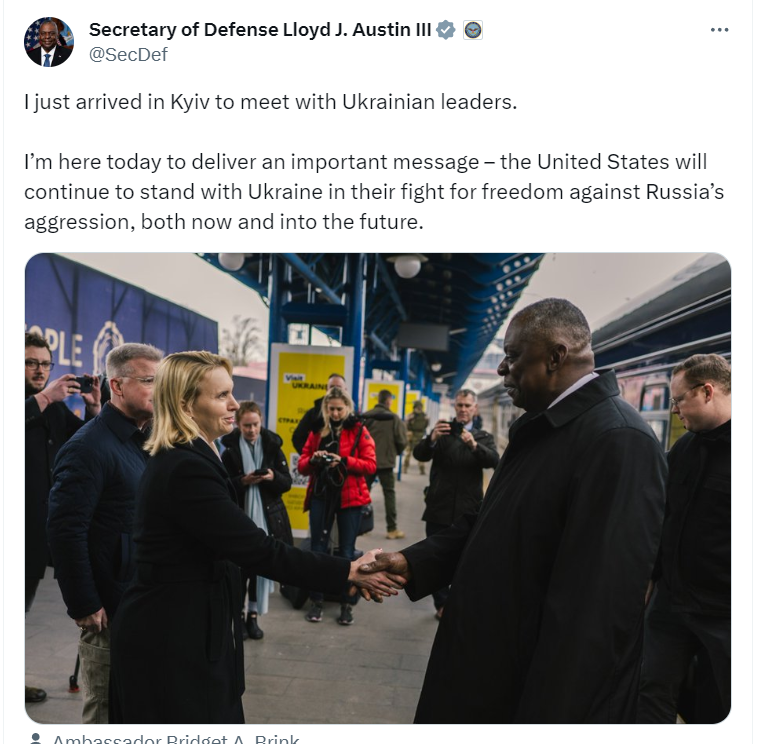
Task: Click the tagged person icon below photo
Action: [35, 739]
